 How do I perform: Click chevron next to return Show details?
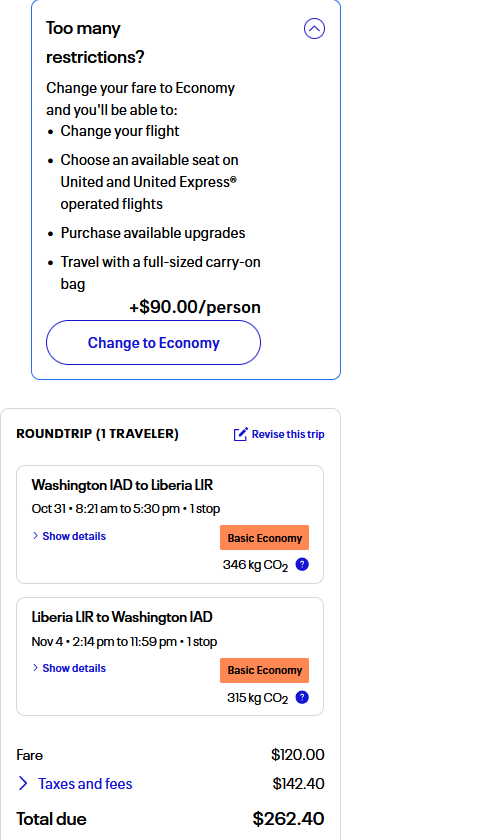coord(35,668)
